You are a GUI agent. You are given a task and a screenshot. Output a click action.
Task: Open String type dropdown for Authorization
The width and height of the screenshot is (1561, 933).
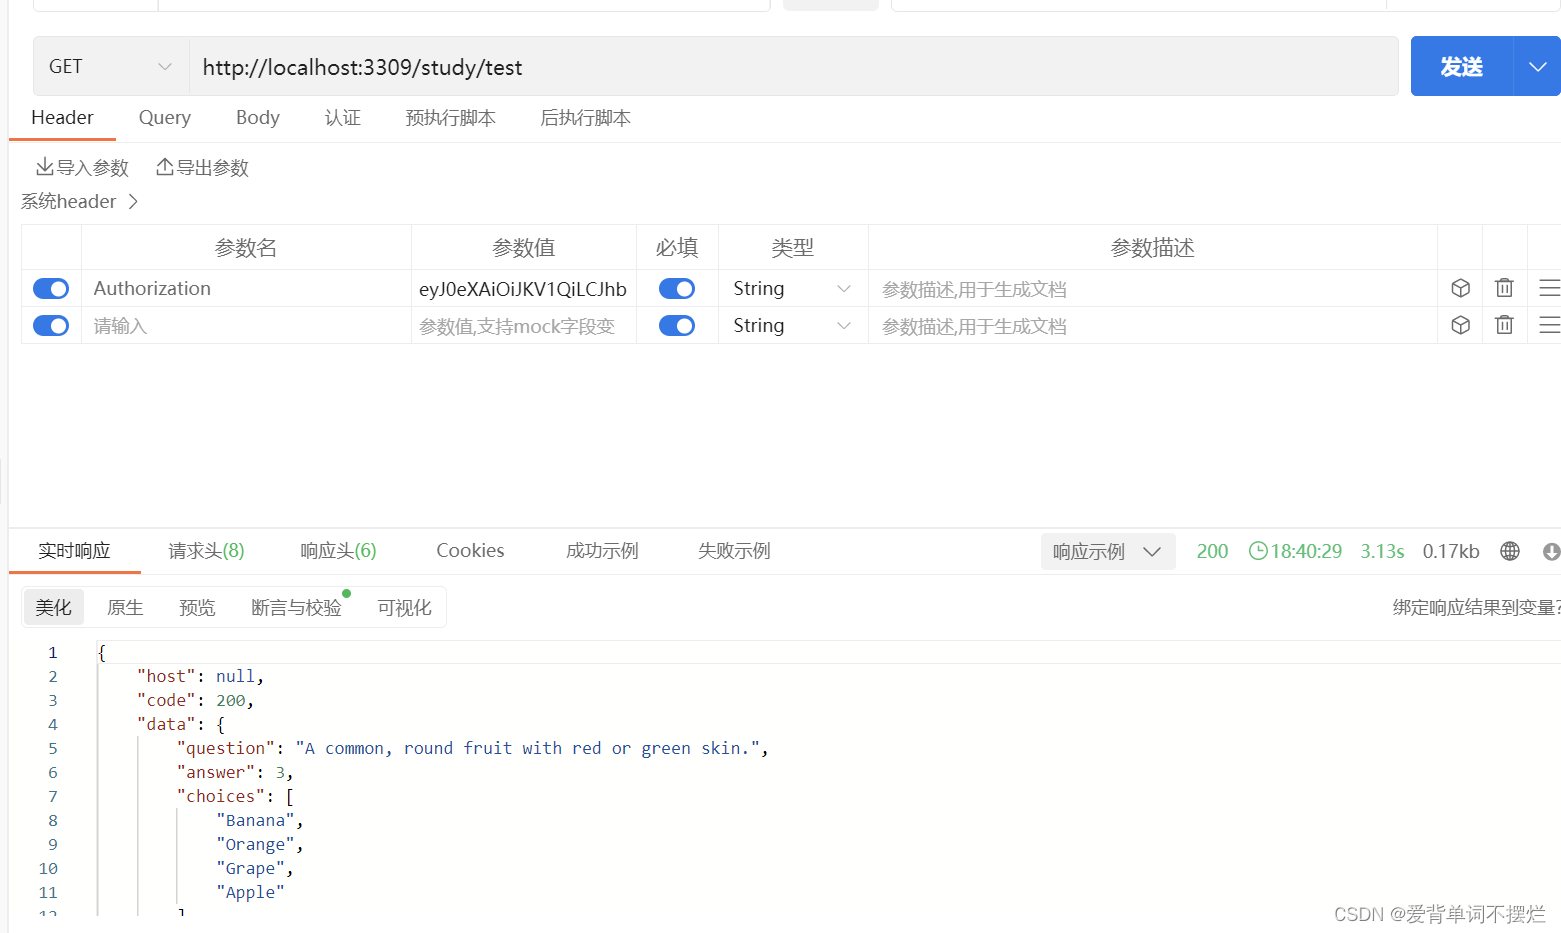[x=792, y=288]
